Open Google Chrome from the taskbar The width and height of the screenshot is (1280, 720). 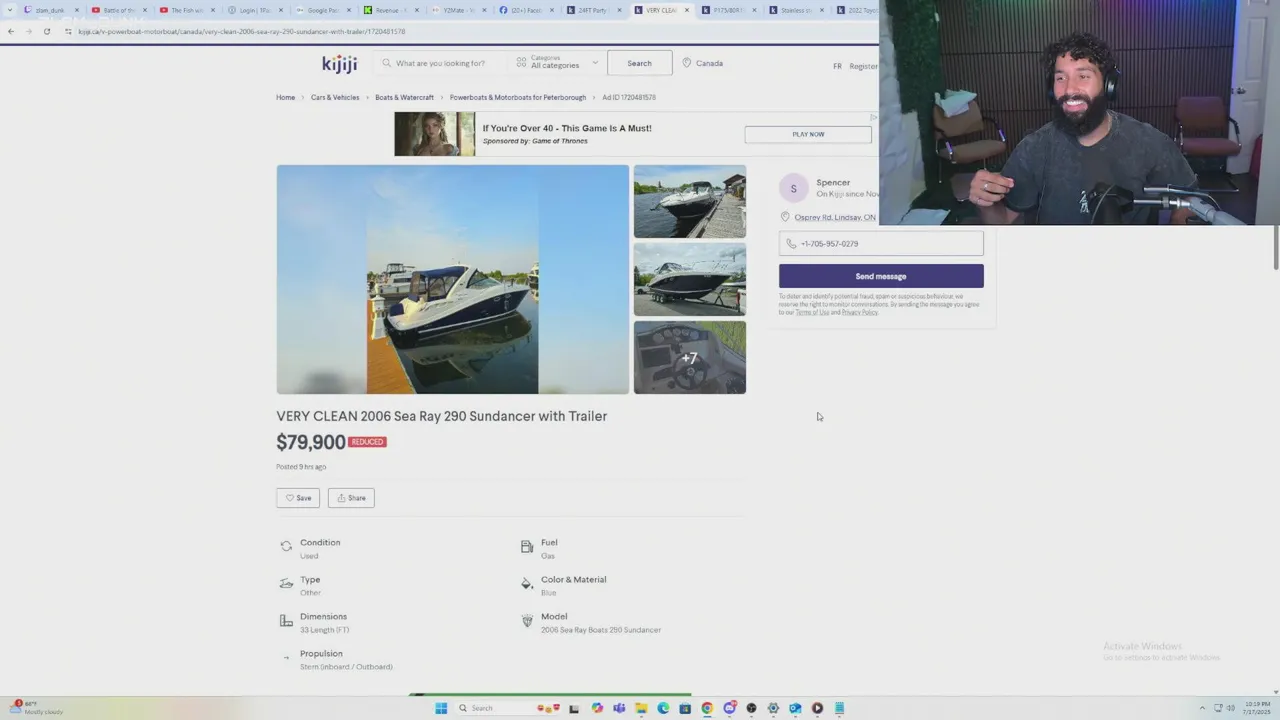(x=707, y=708)
